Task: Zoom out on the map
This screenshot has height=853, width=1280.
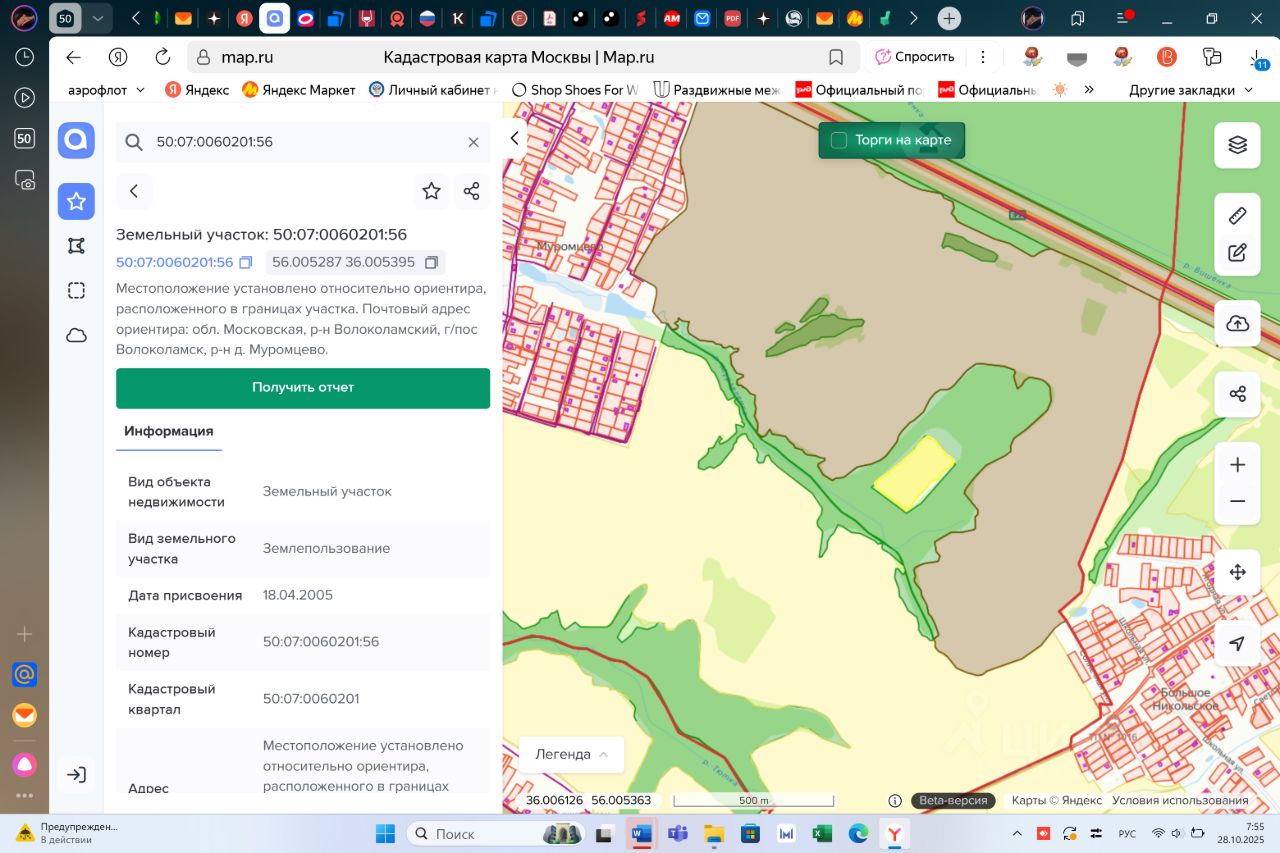Action: pos(1237,501)
